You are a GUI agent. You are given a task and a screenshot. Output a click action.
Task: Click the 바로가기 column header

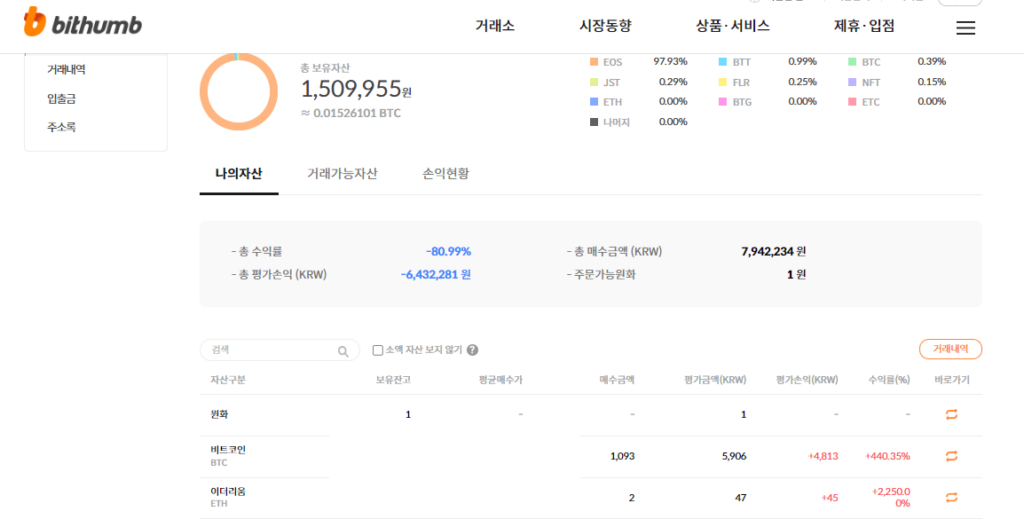click(x=952, y=380)
